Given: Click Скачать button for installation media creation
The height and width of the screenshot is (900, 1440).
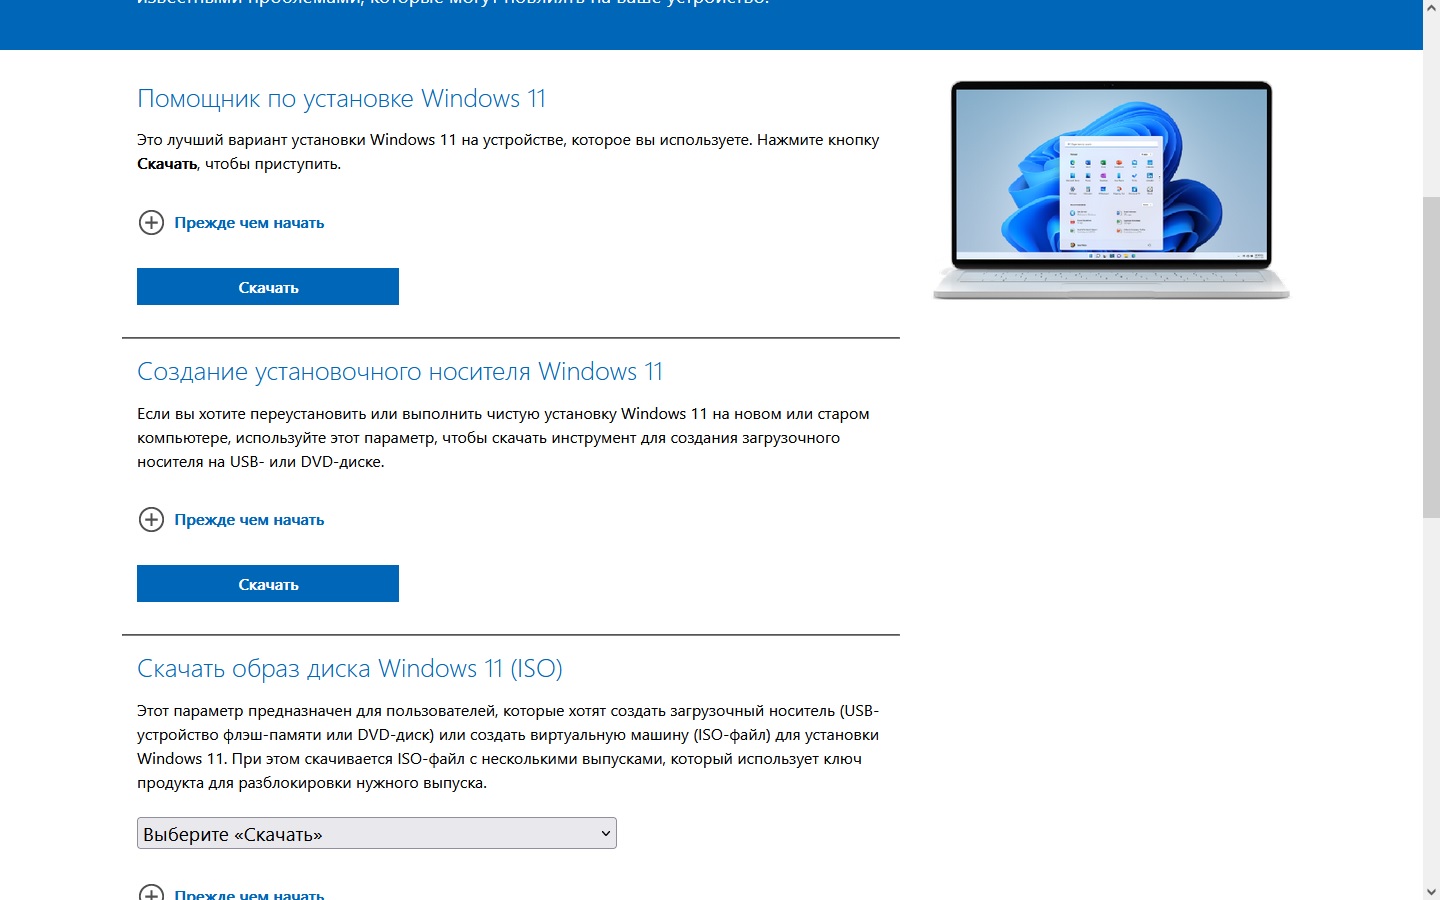Looking at the screenshot, I should [x=268, y=584].
